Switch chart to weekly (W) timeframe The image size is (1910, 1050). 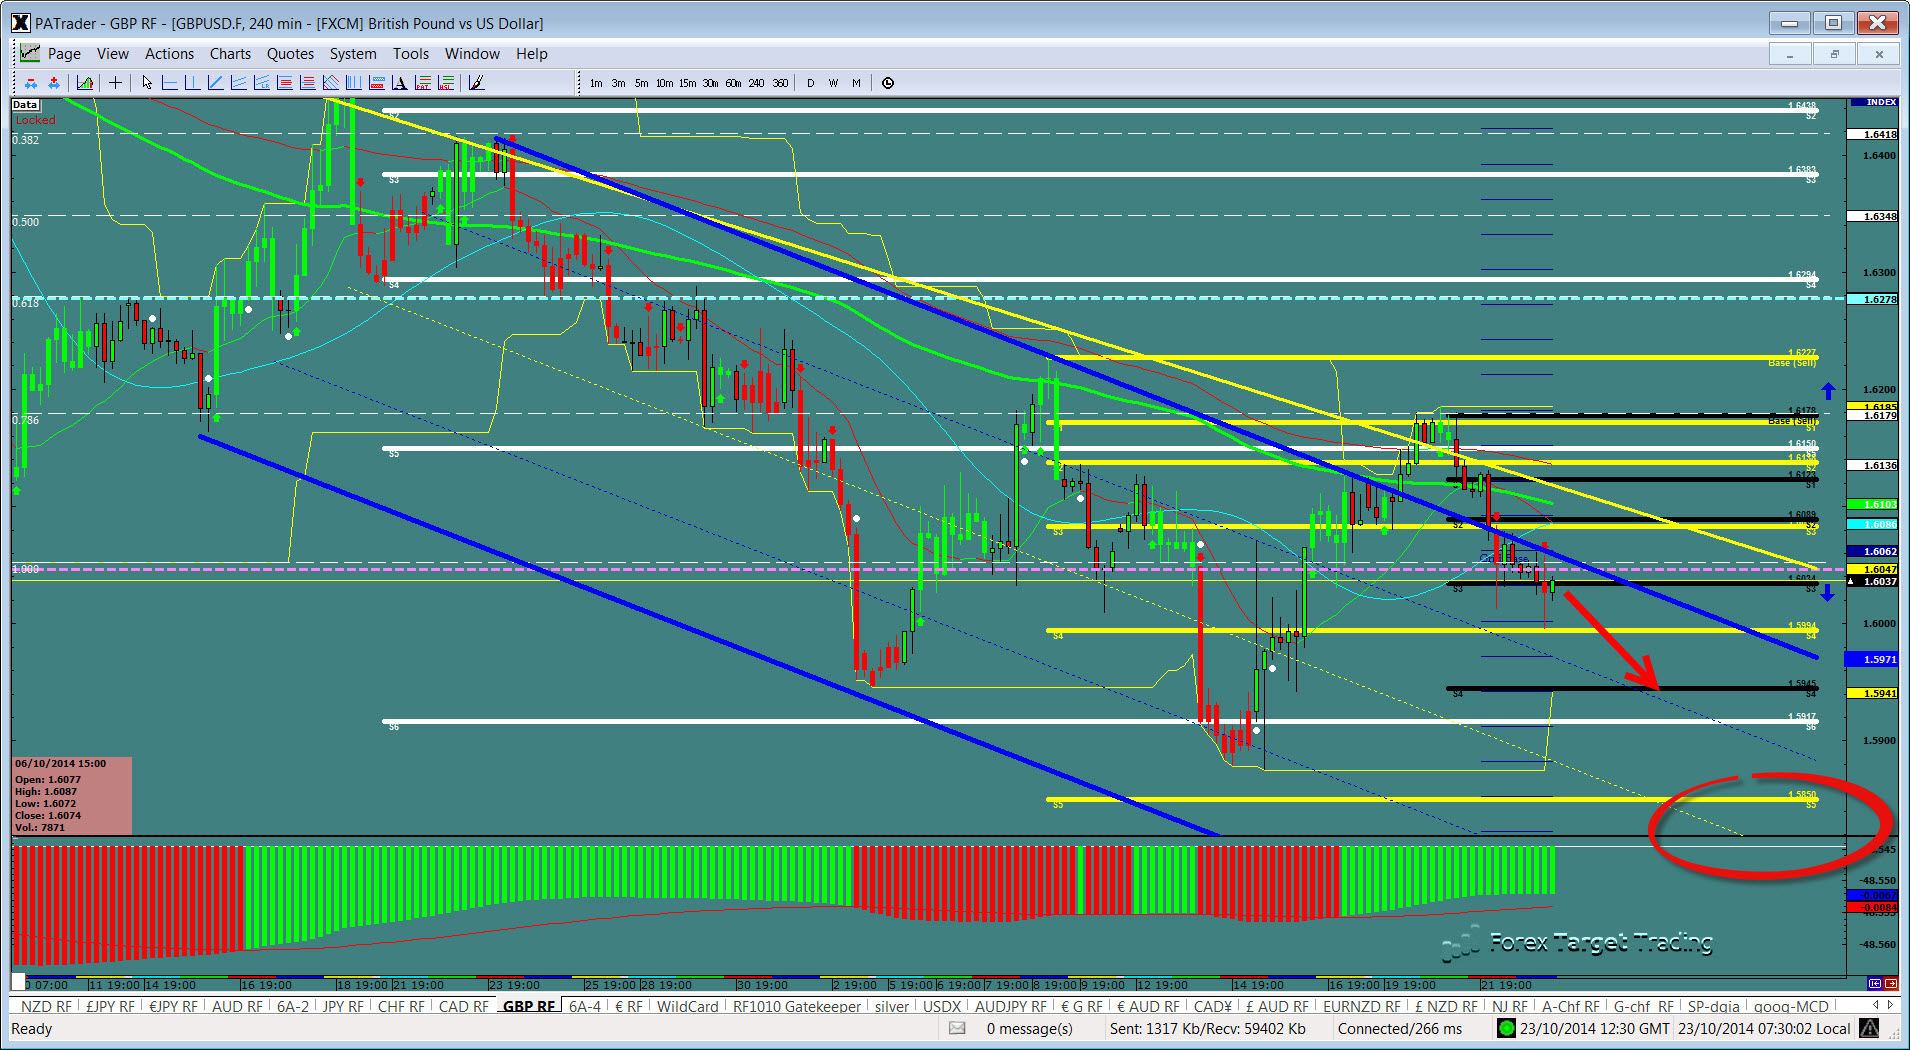click(x=833, y=83)
